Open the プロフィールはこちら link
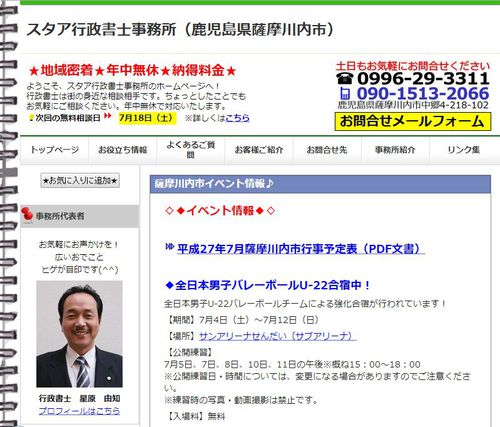Screen dimensions: 500x427 coord(79,411)
